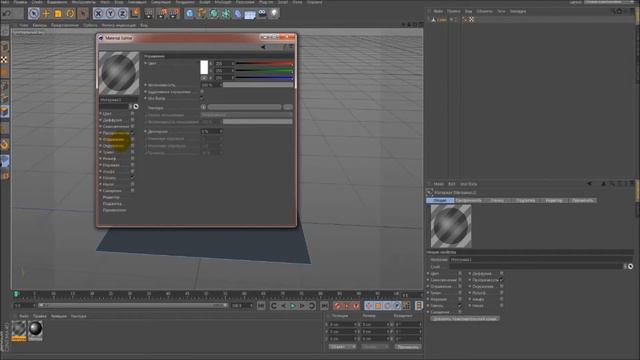Click the texture browse '...' button
This screenshot has width=640, height=360.
(x=288, y=107)
